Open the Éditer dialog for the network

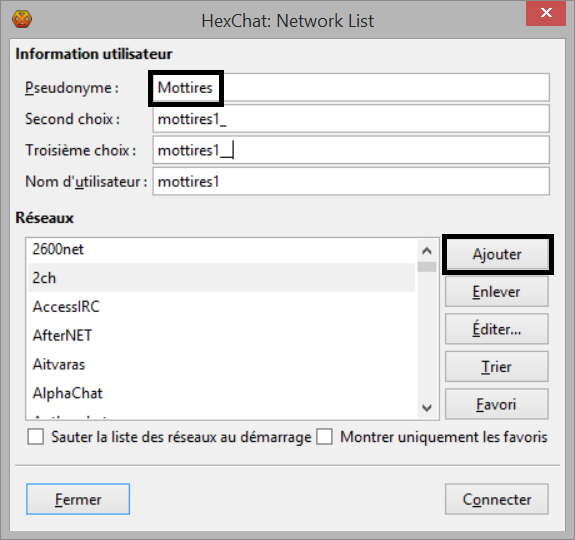pos(497,329)
